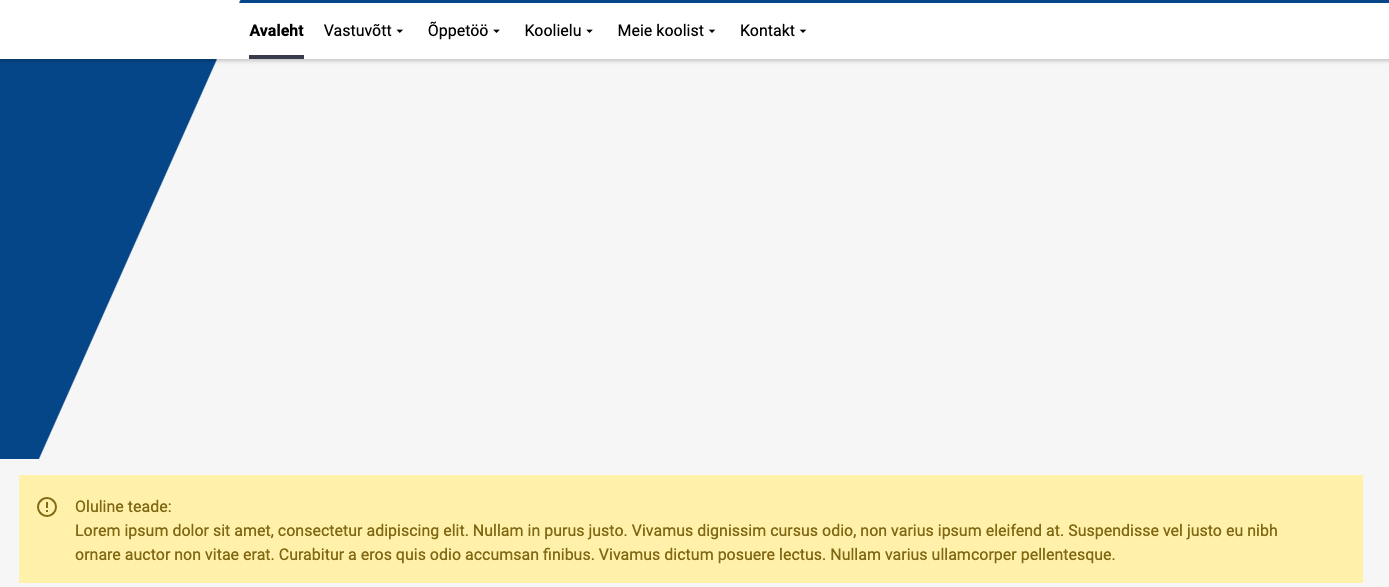The height and width of the screenshot is (587, 1389).
Task: Select the Koolielu navigation item
Action: tap(553, 31)
